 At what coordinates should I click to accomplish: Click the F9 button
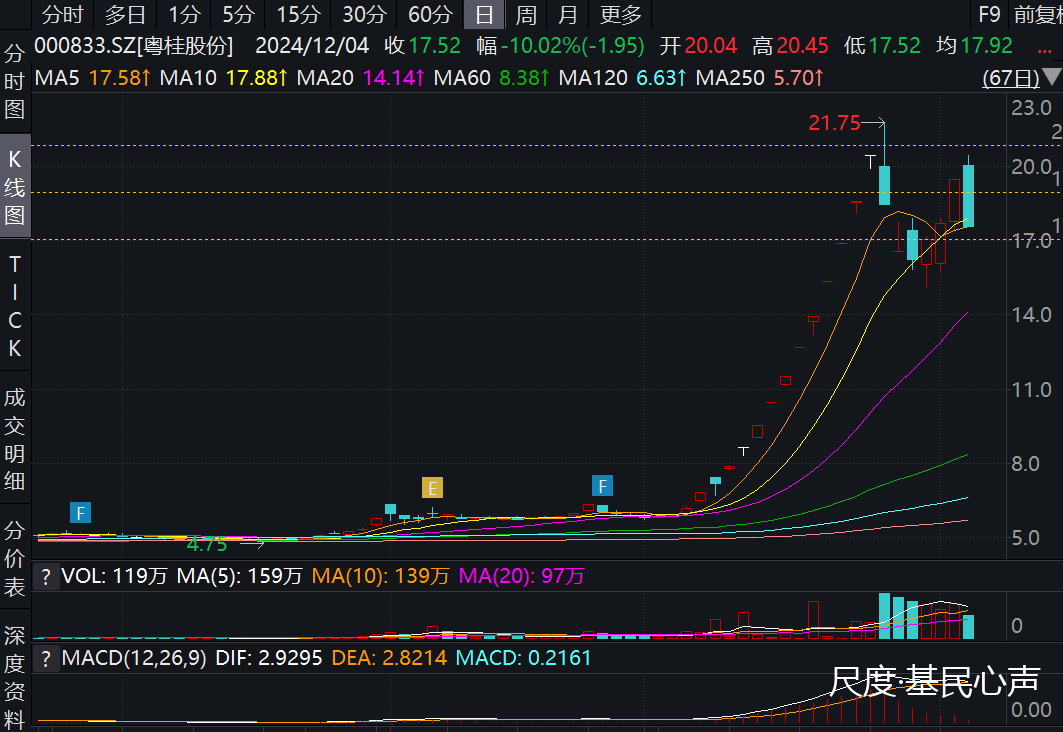(x=989, y=14)
